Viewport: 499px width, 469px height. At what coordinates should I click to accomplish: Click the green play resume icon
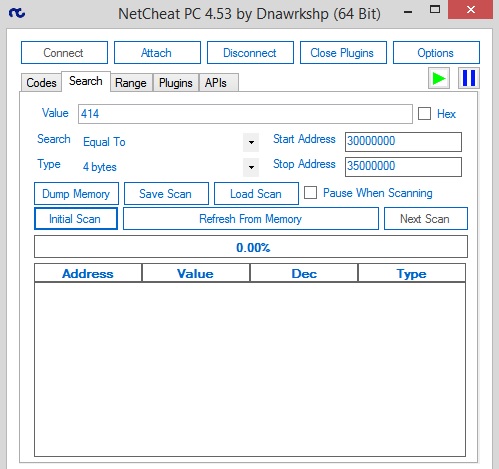[x=439, y=78]
